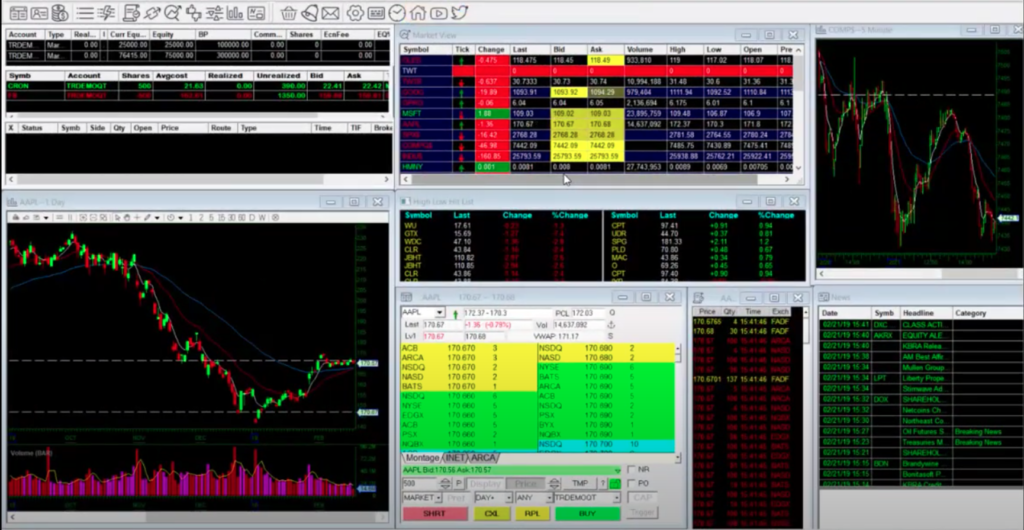Click the red SHRT button
The height and width of the screenshot is (530, 1024).
point(435,514)
